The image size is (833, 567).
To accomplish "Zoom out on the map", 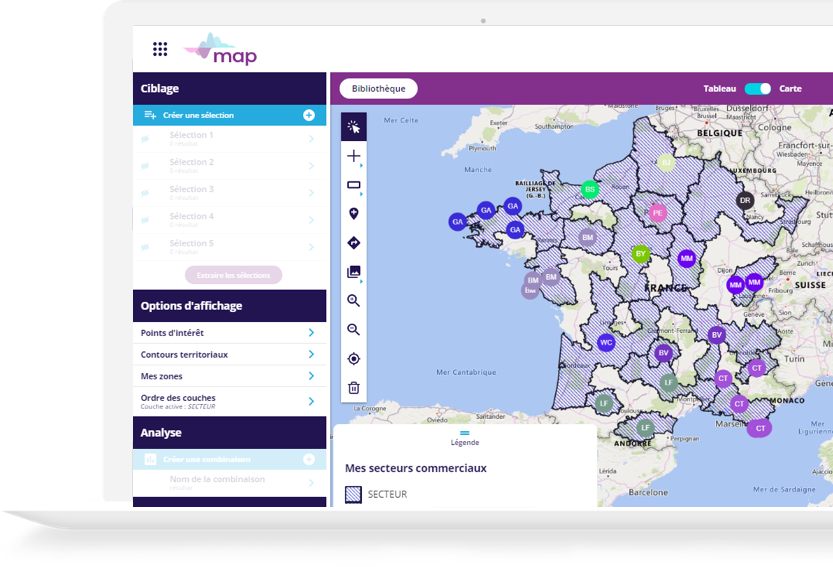I will [x=353, y=330].
